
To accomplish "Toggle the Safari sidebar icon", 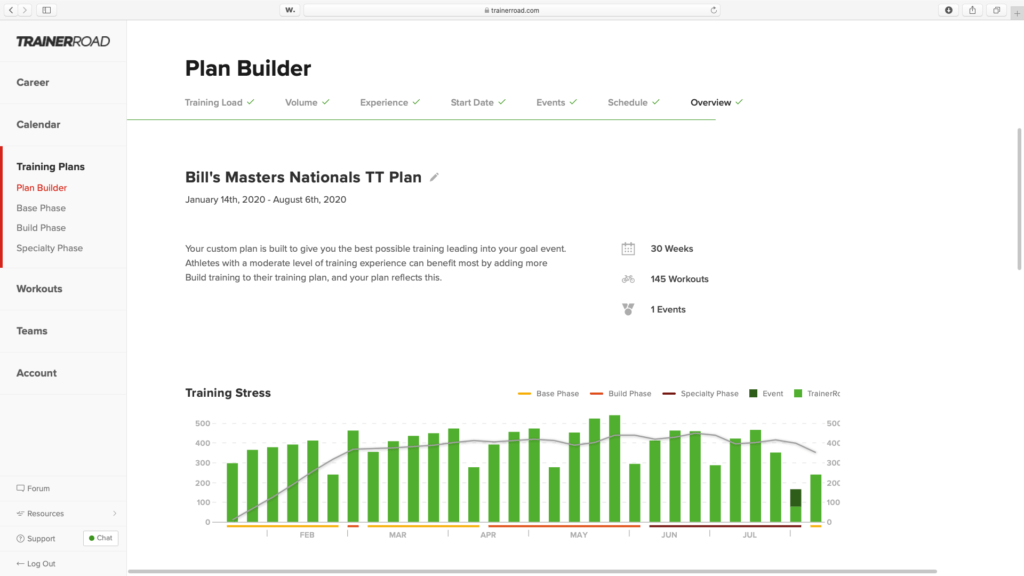I will [x=46, y=10].
